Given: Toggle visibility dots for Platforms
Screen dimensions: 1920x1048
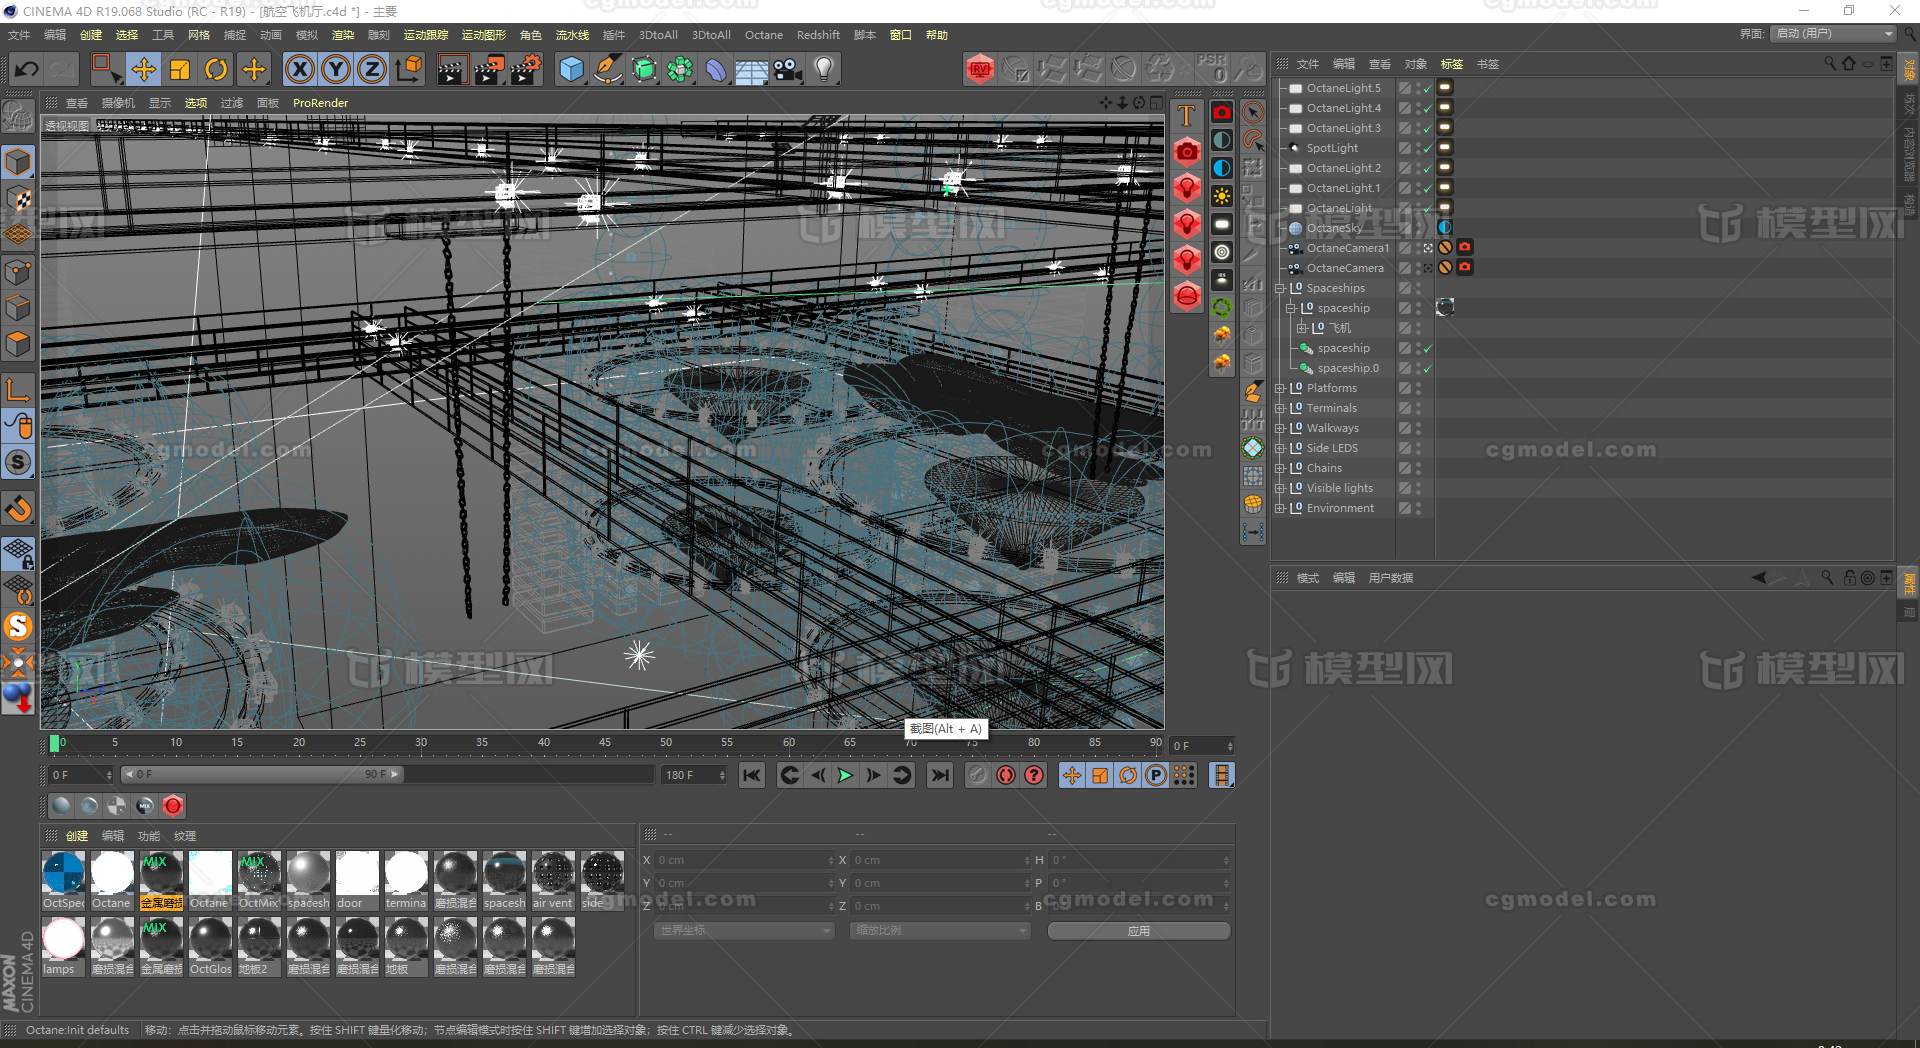Looking at the screenshot, I should pyautogui.click(x=1419, y=388).
